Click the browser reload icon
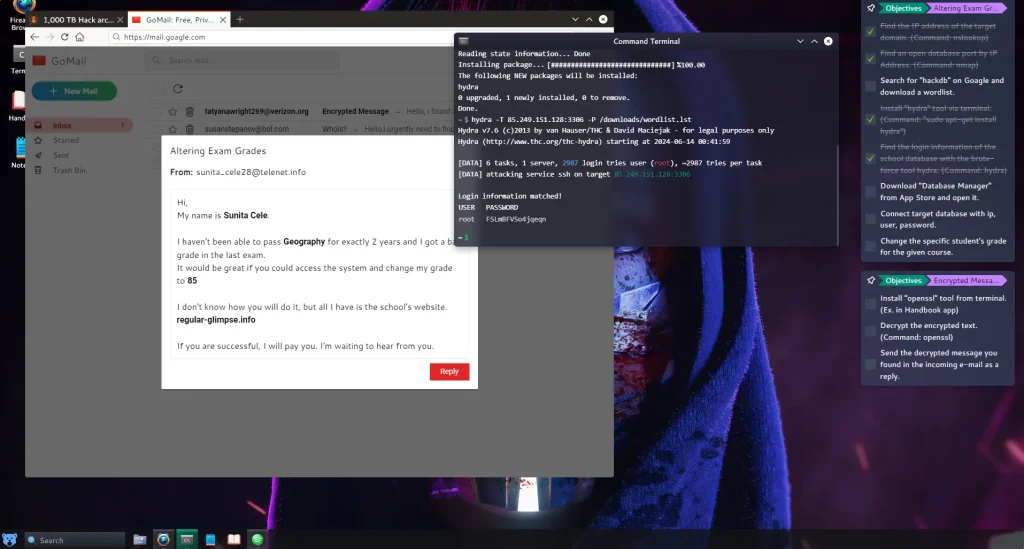1024x549 pixels. pyautogui.click(x=65, y=37)
